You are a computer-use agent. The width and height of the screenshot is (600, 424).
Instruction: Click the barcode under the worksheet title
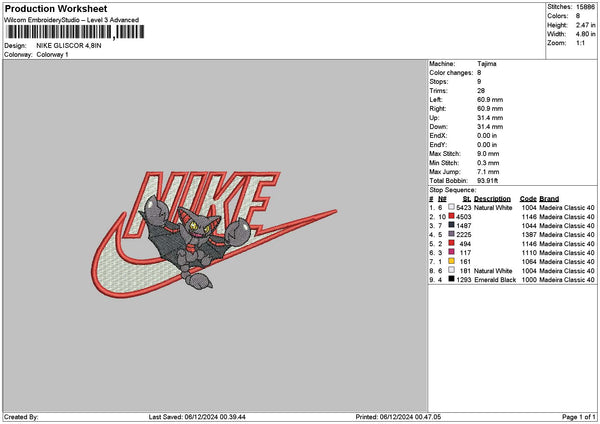(x=75, y=32)
